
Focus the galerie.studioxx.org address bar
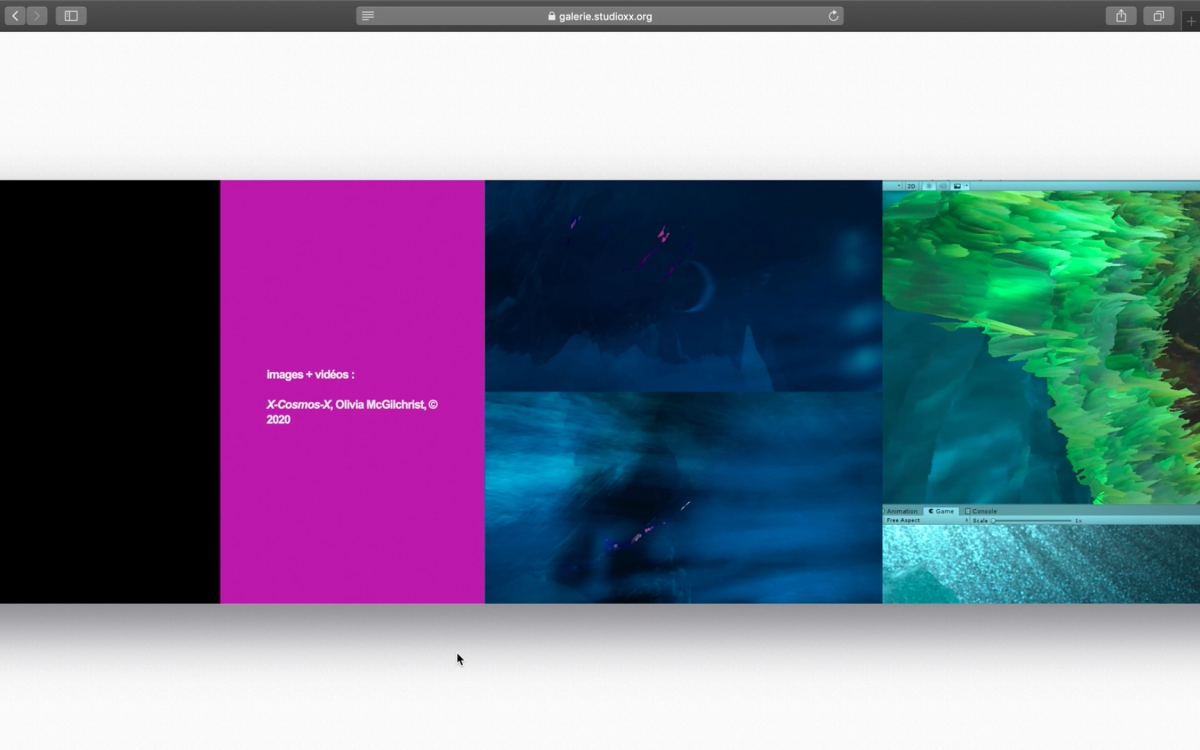pos(600,16)
